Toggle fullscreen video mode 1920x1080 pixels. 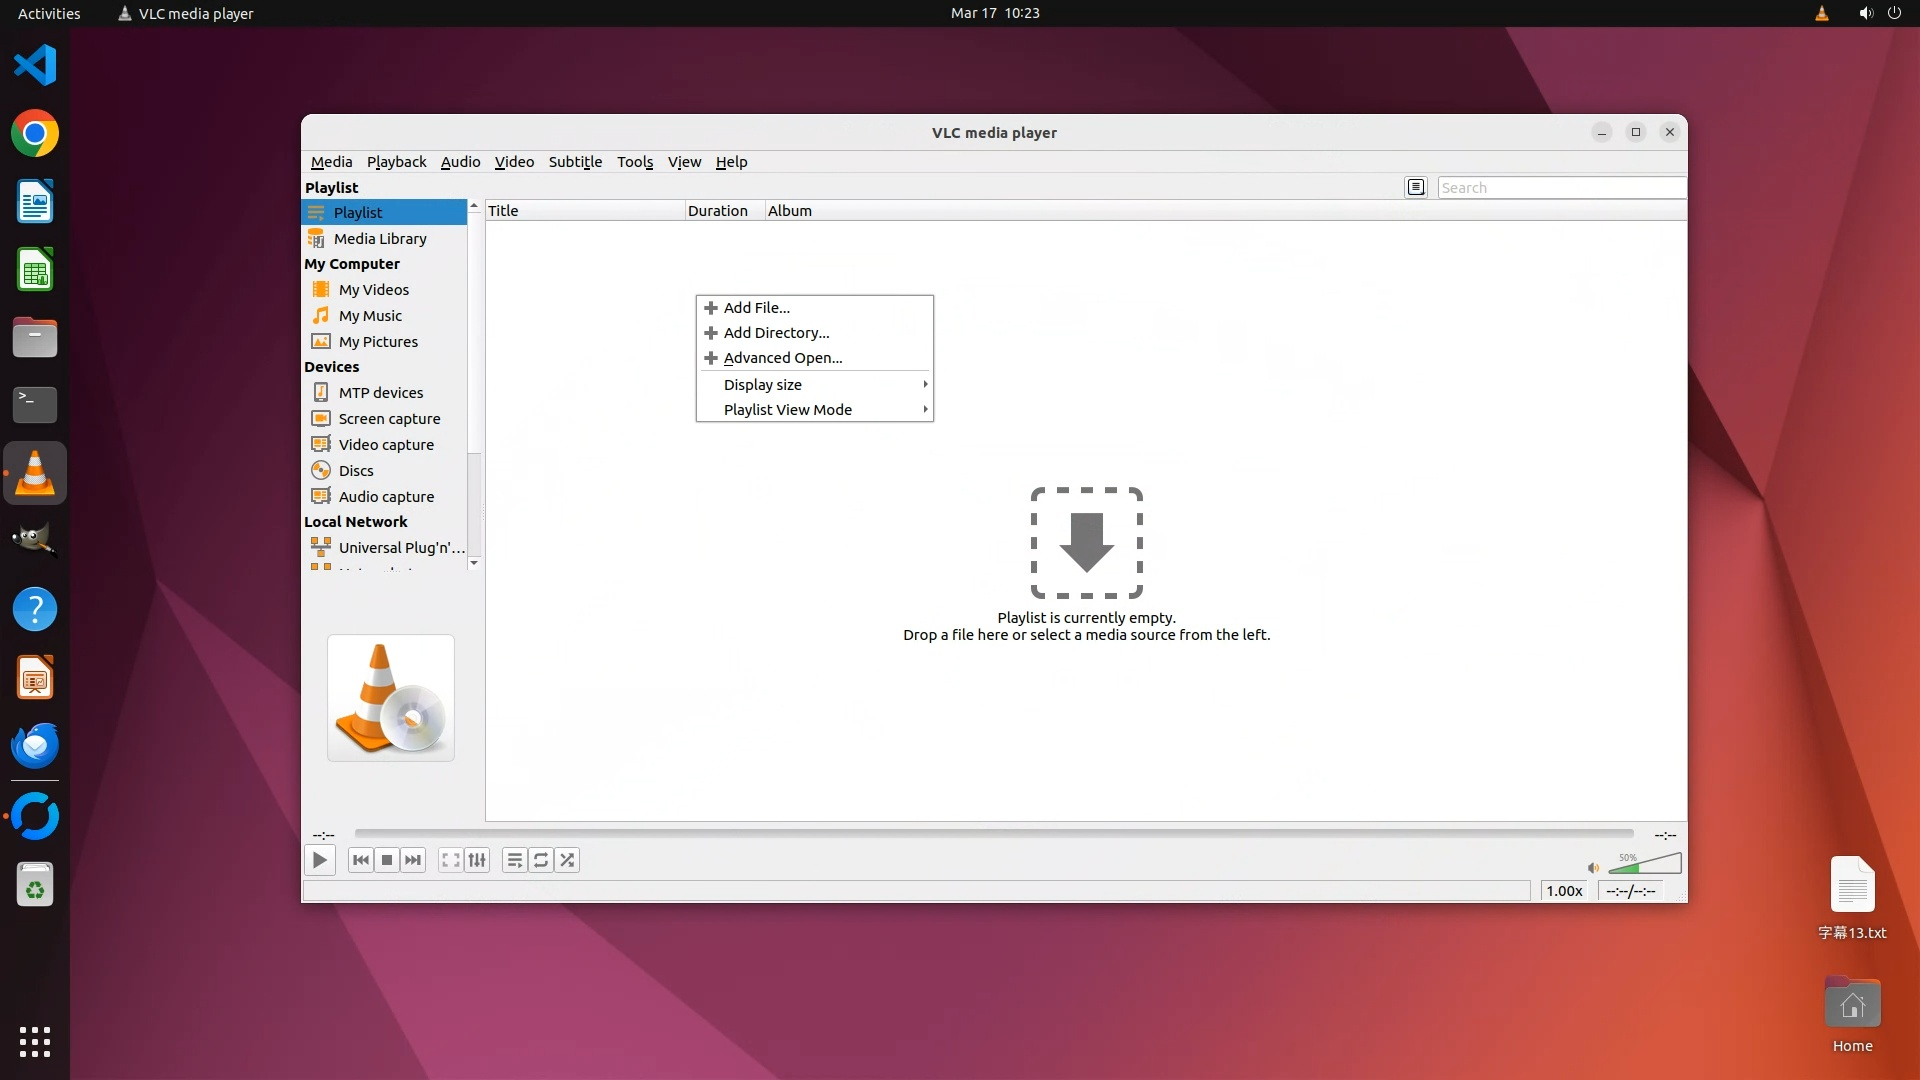[451, 860]
